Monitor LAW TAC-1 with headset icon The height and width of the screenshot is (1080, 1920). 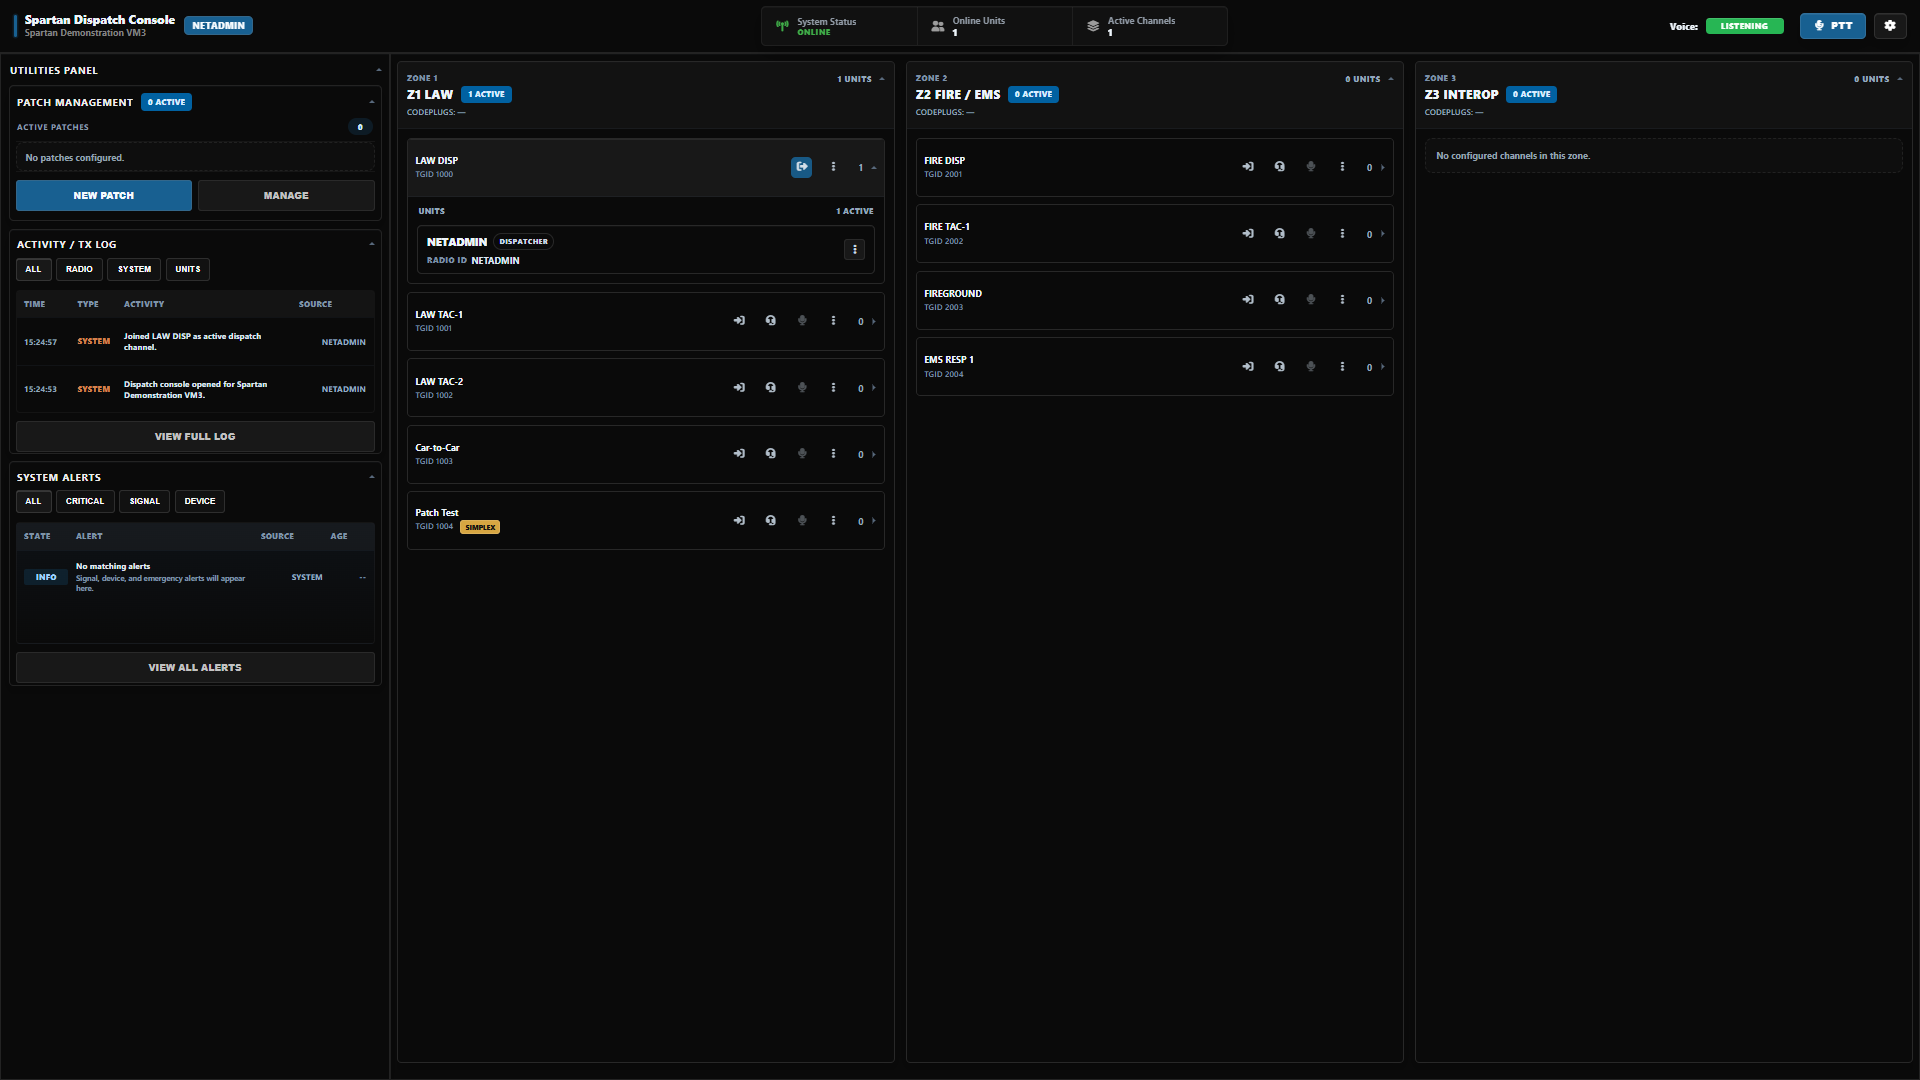[770, 321]
